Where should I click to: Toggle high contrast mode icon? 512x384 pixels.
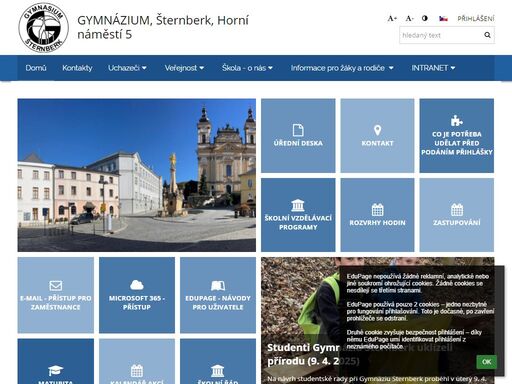point(425,18)
